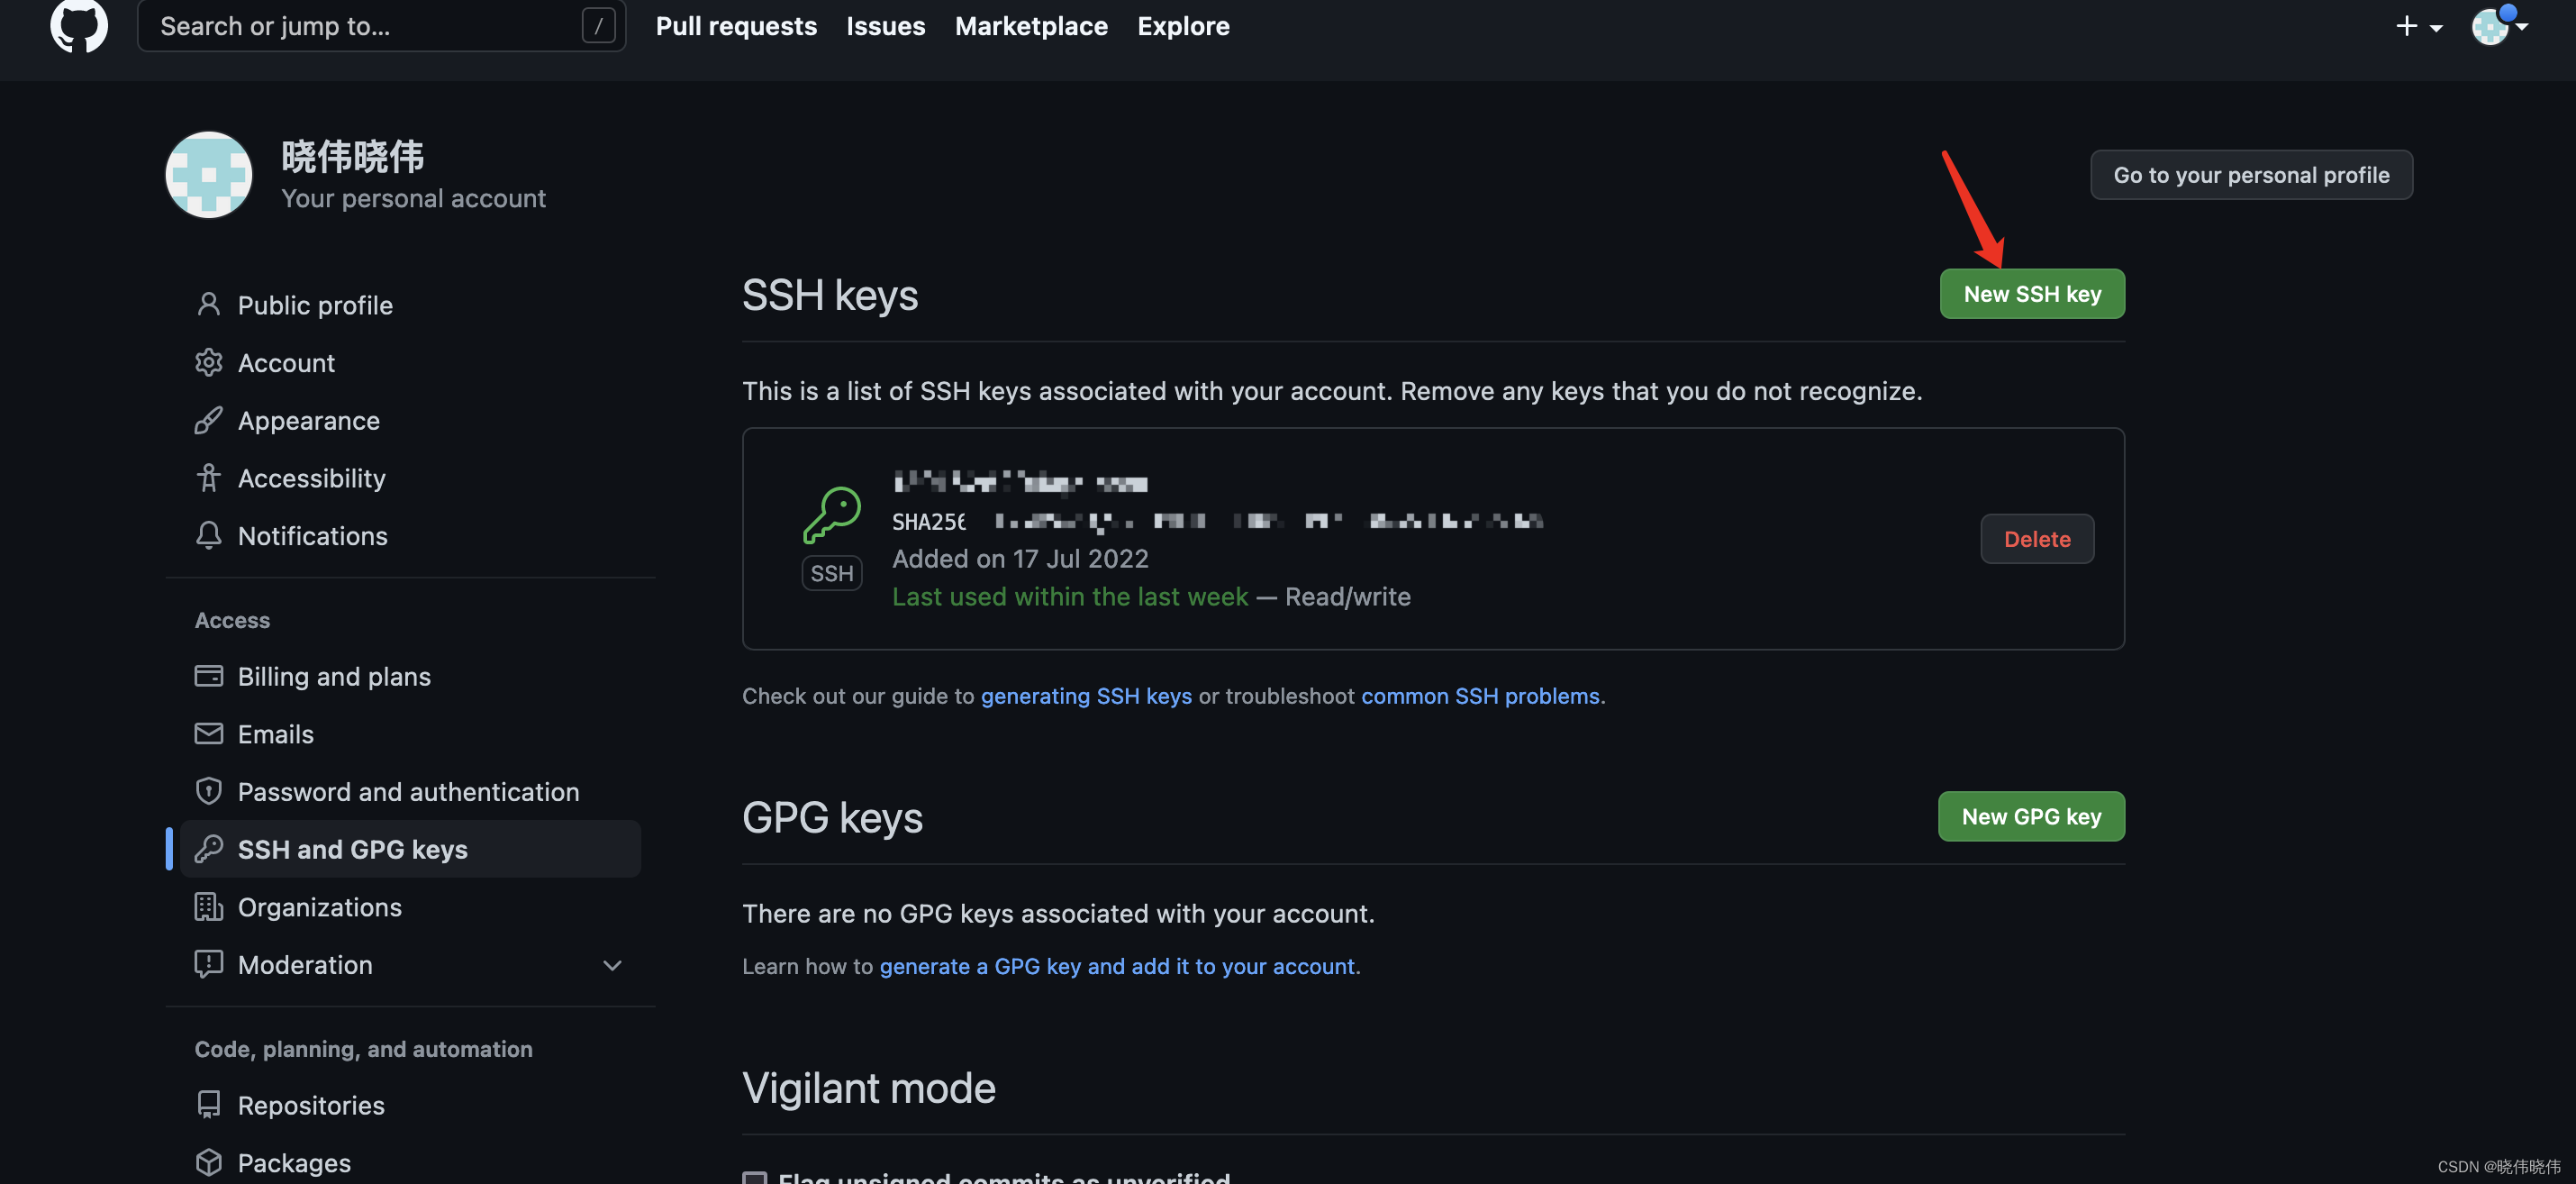Open the user avatar menu dropdown

pyautogui.click(x=2498, y=26)
